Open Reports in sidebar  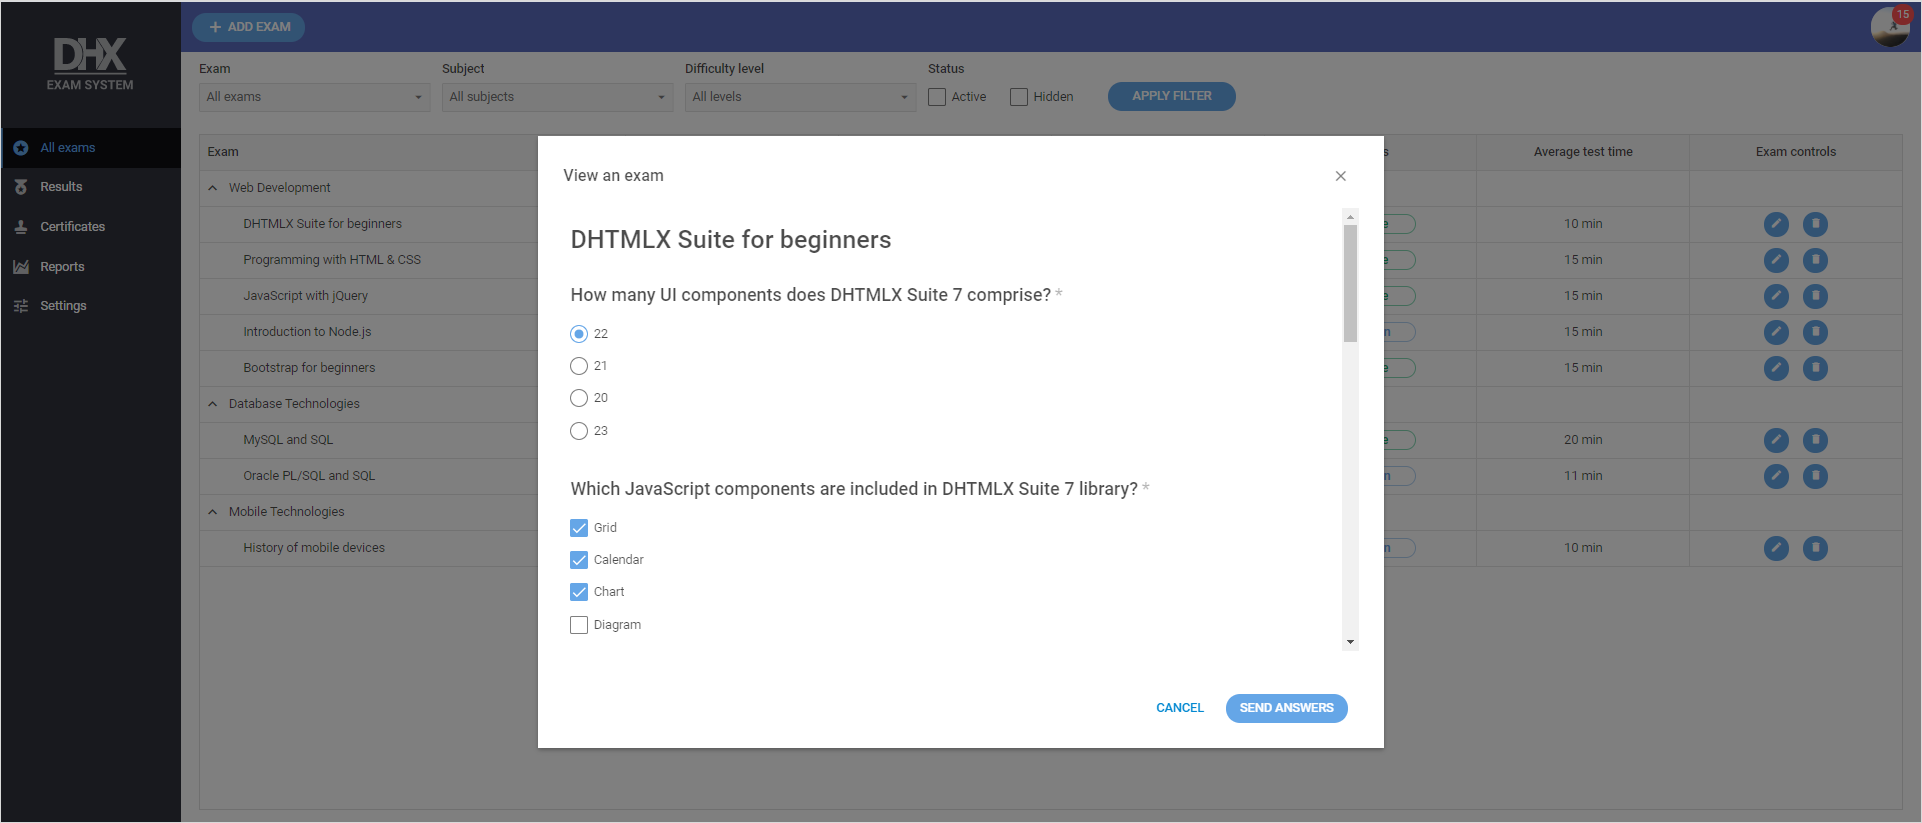(x=91, y=267)
